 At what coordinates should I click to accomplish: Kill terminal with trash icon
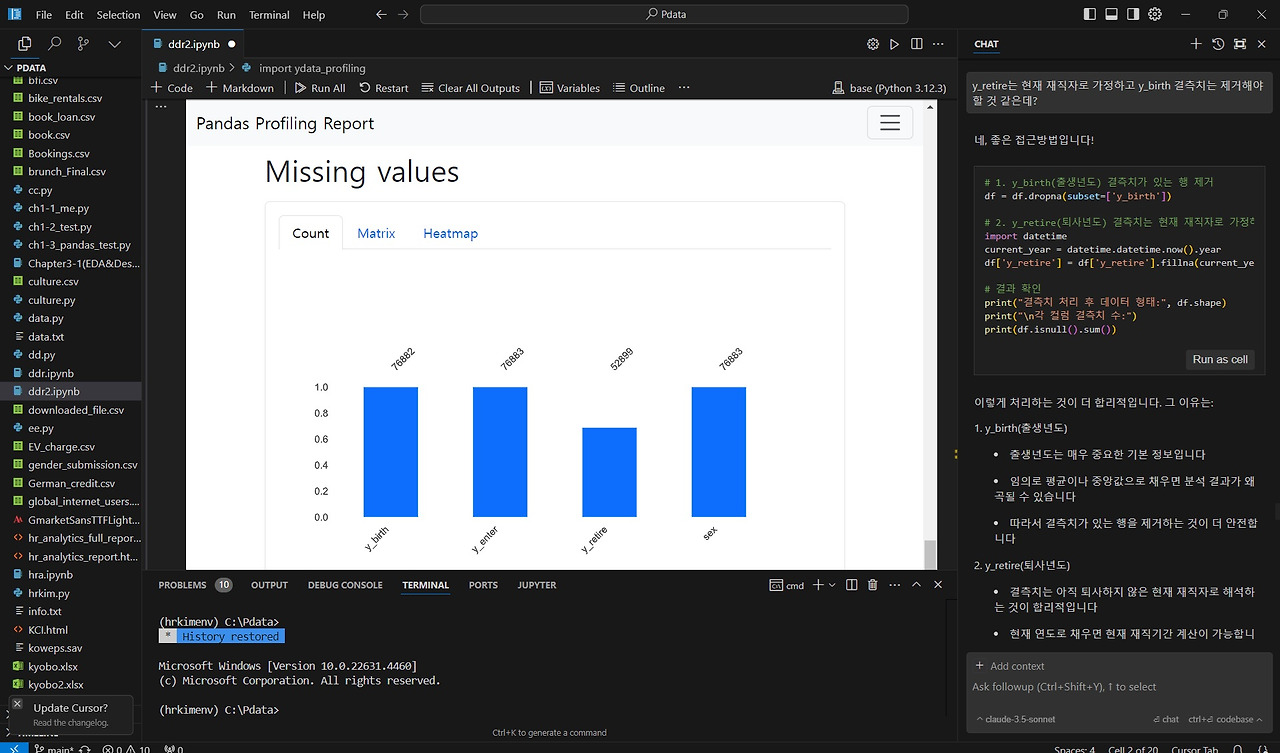click(872, 585)
